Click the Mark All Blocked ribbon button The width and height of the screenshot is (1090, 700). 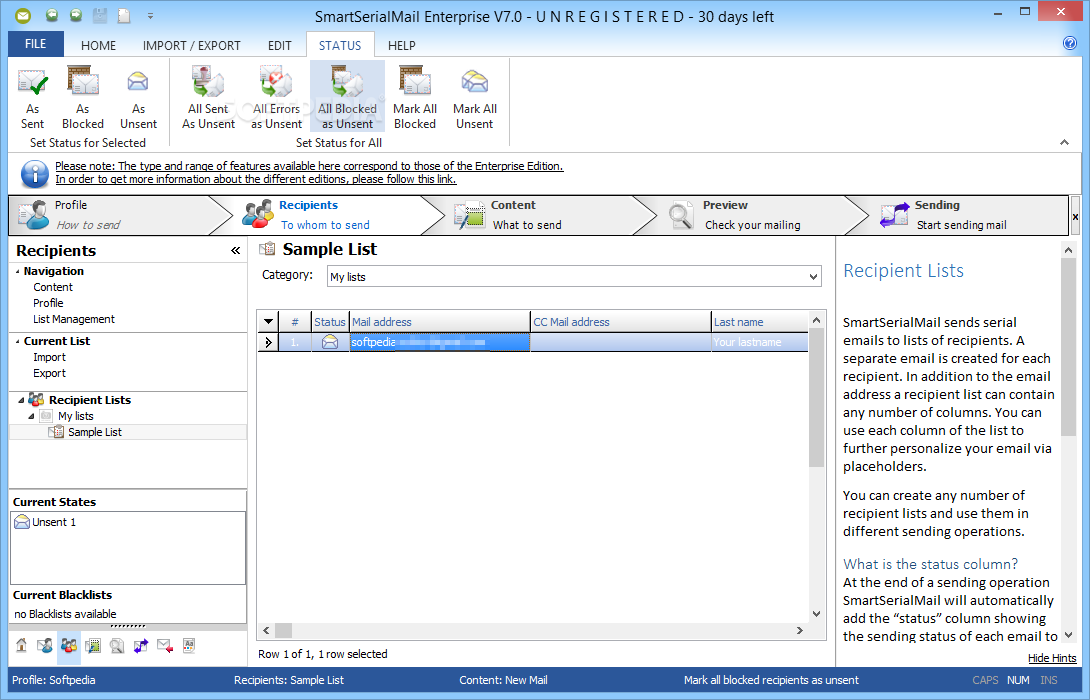pyautogui.click(x=415, y=98)
